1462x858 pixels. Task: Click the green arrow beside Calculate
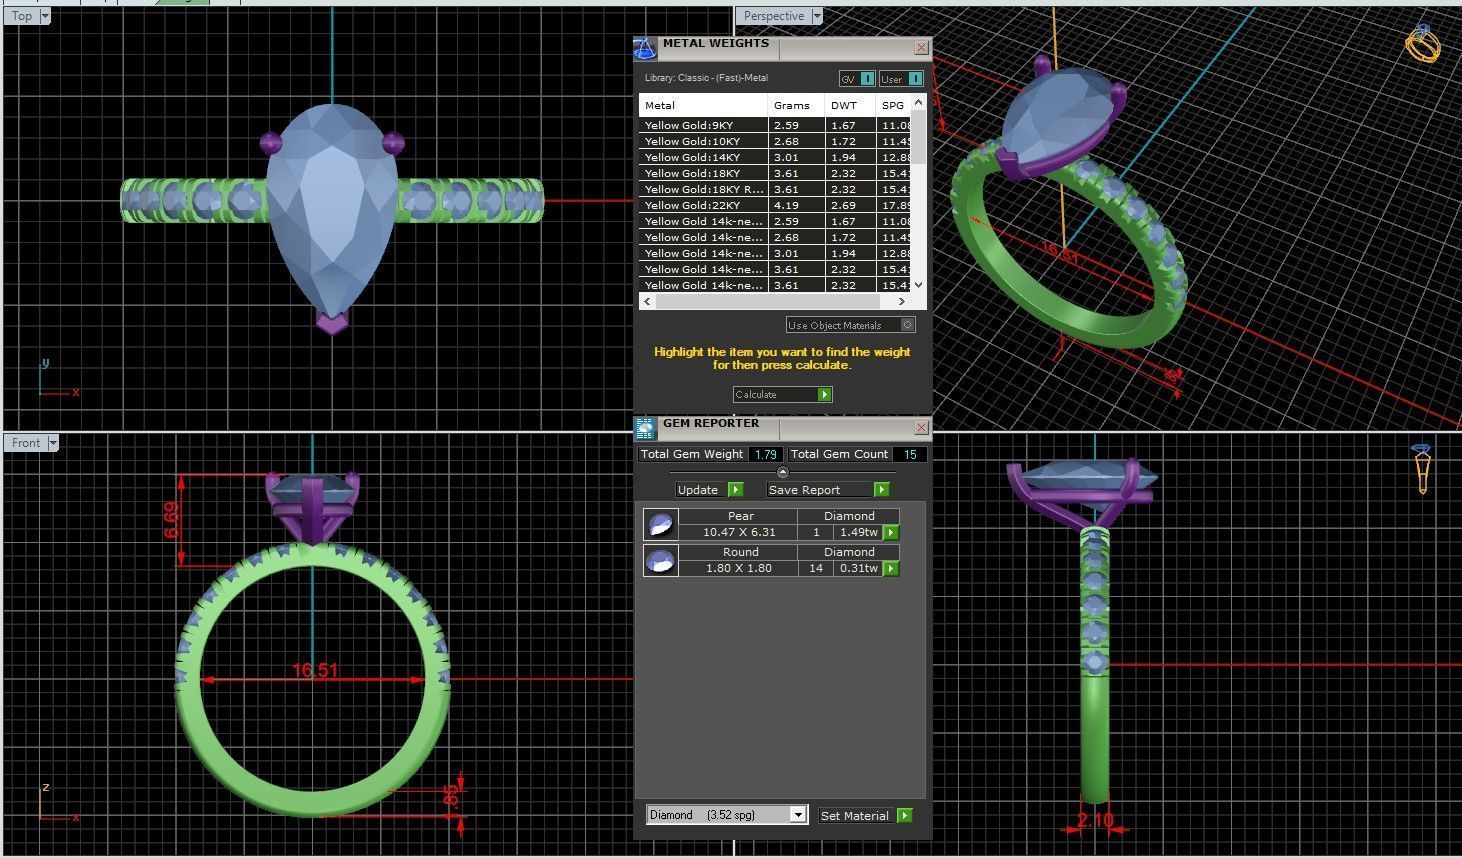825,395
